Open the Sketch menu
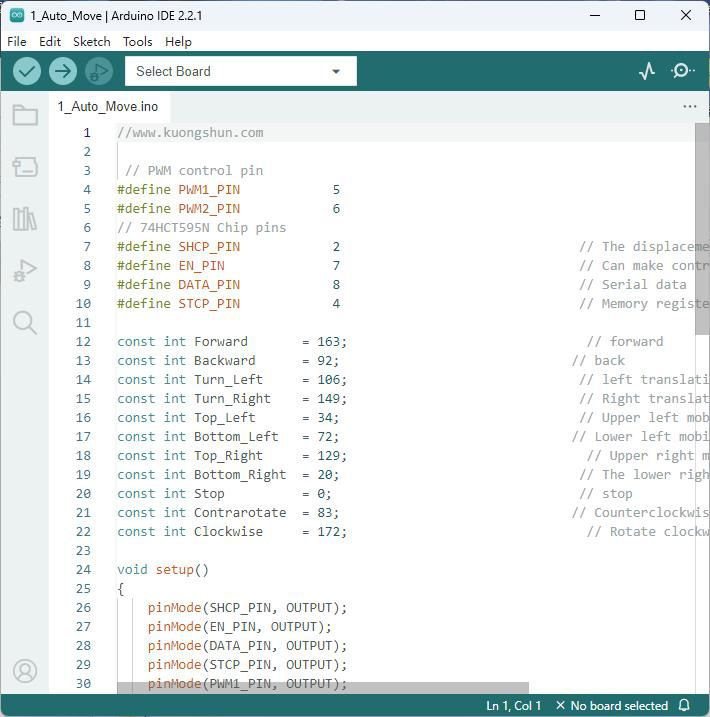The height and width of the screenshot is (717, 710). point(91,42)
